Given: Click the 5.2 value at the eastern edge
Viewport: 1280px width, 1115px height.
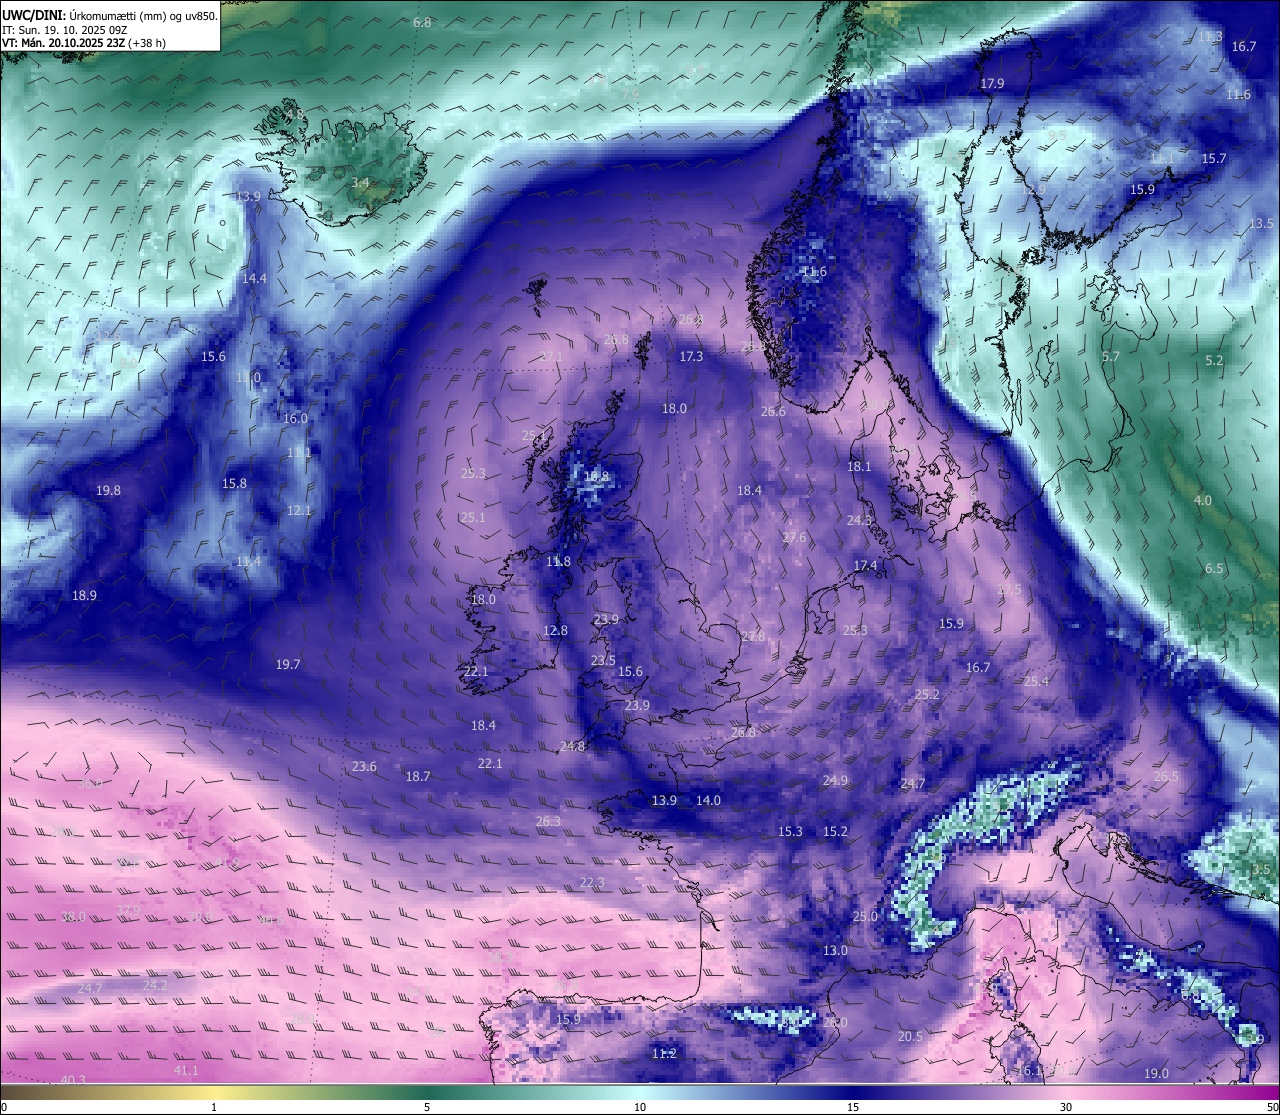Looking at the screenshot, I should [1214, 361].
